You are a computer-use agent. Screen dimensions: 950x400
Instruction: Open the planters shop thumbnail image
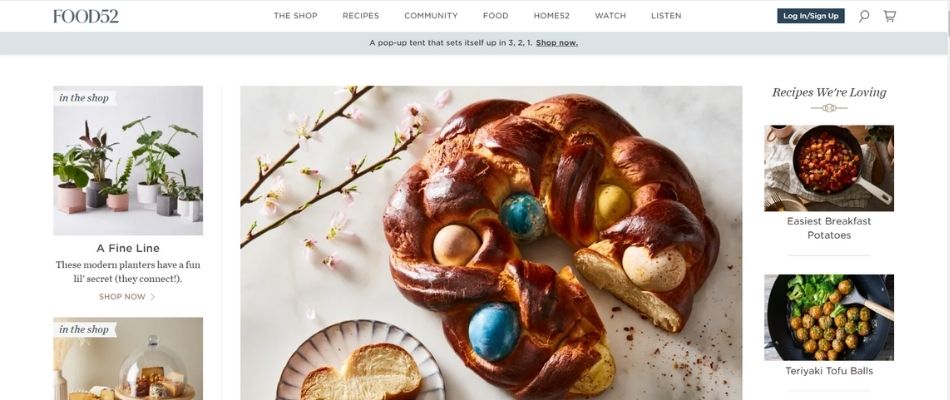pos(128,161)
